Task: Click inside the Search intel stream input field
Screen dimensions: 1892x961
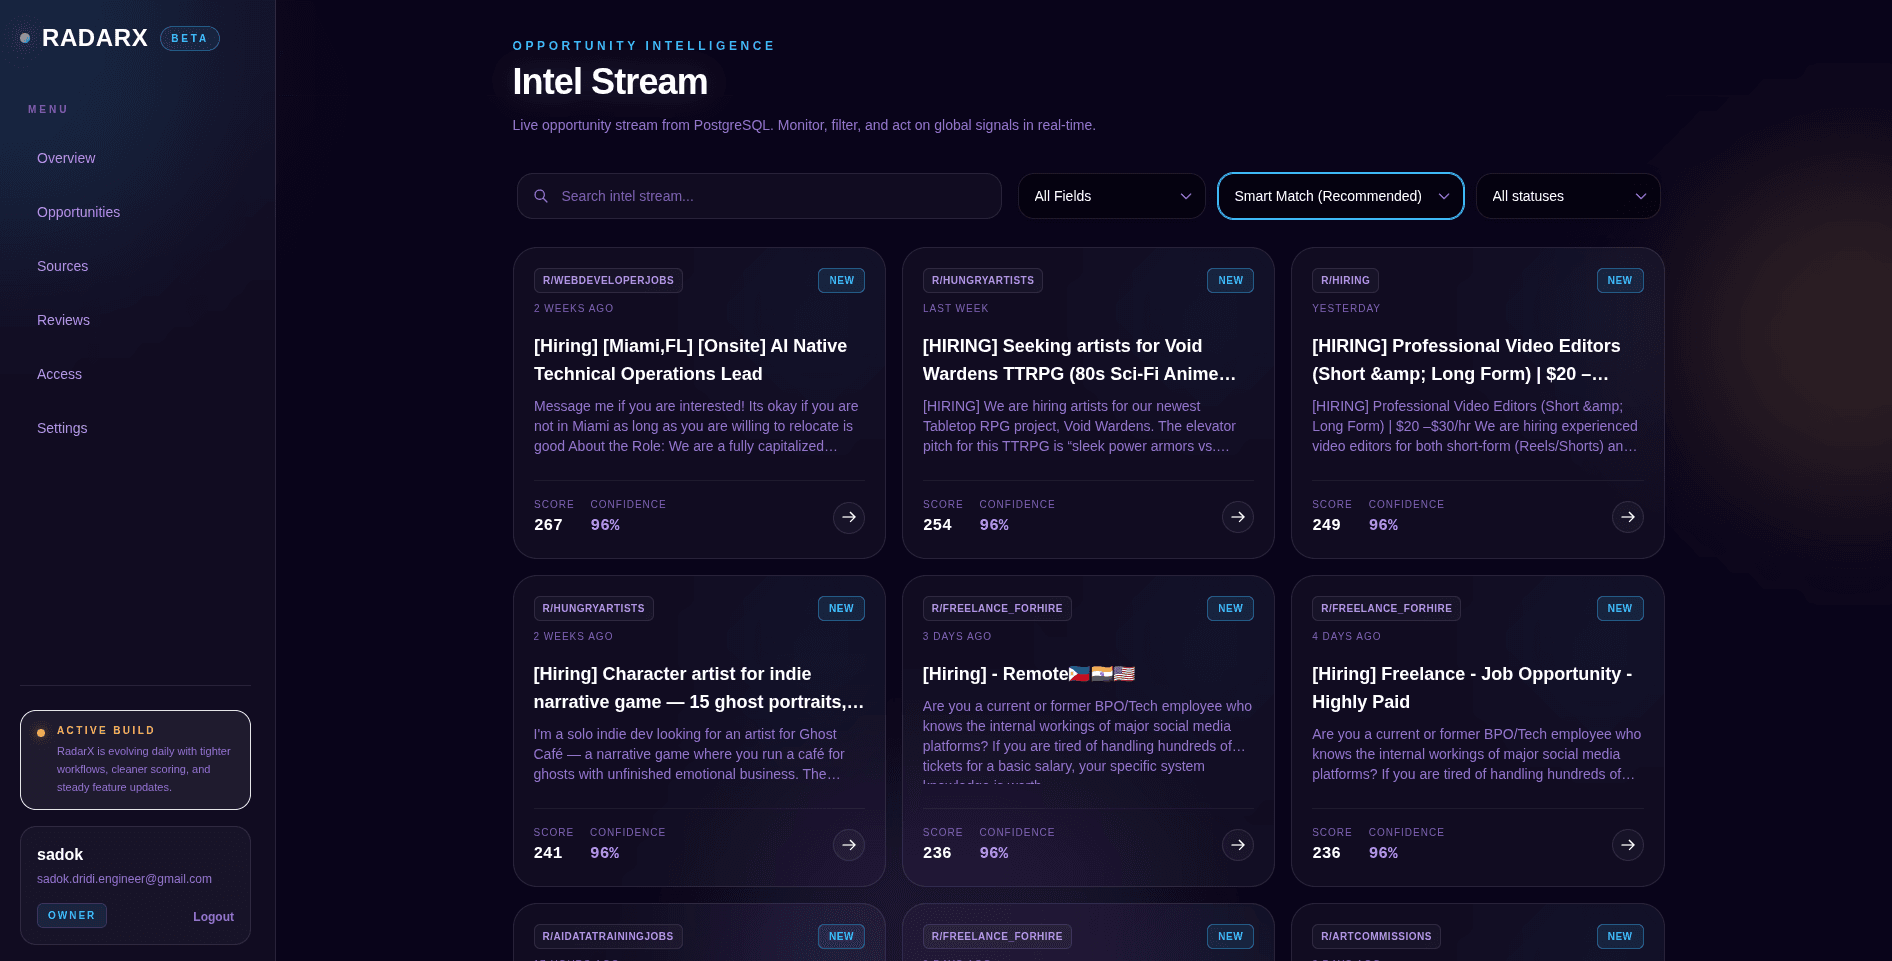Action: [759, 196]
